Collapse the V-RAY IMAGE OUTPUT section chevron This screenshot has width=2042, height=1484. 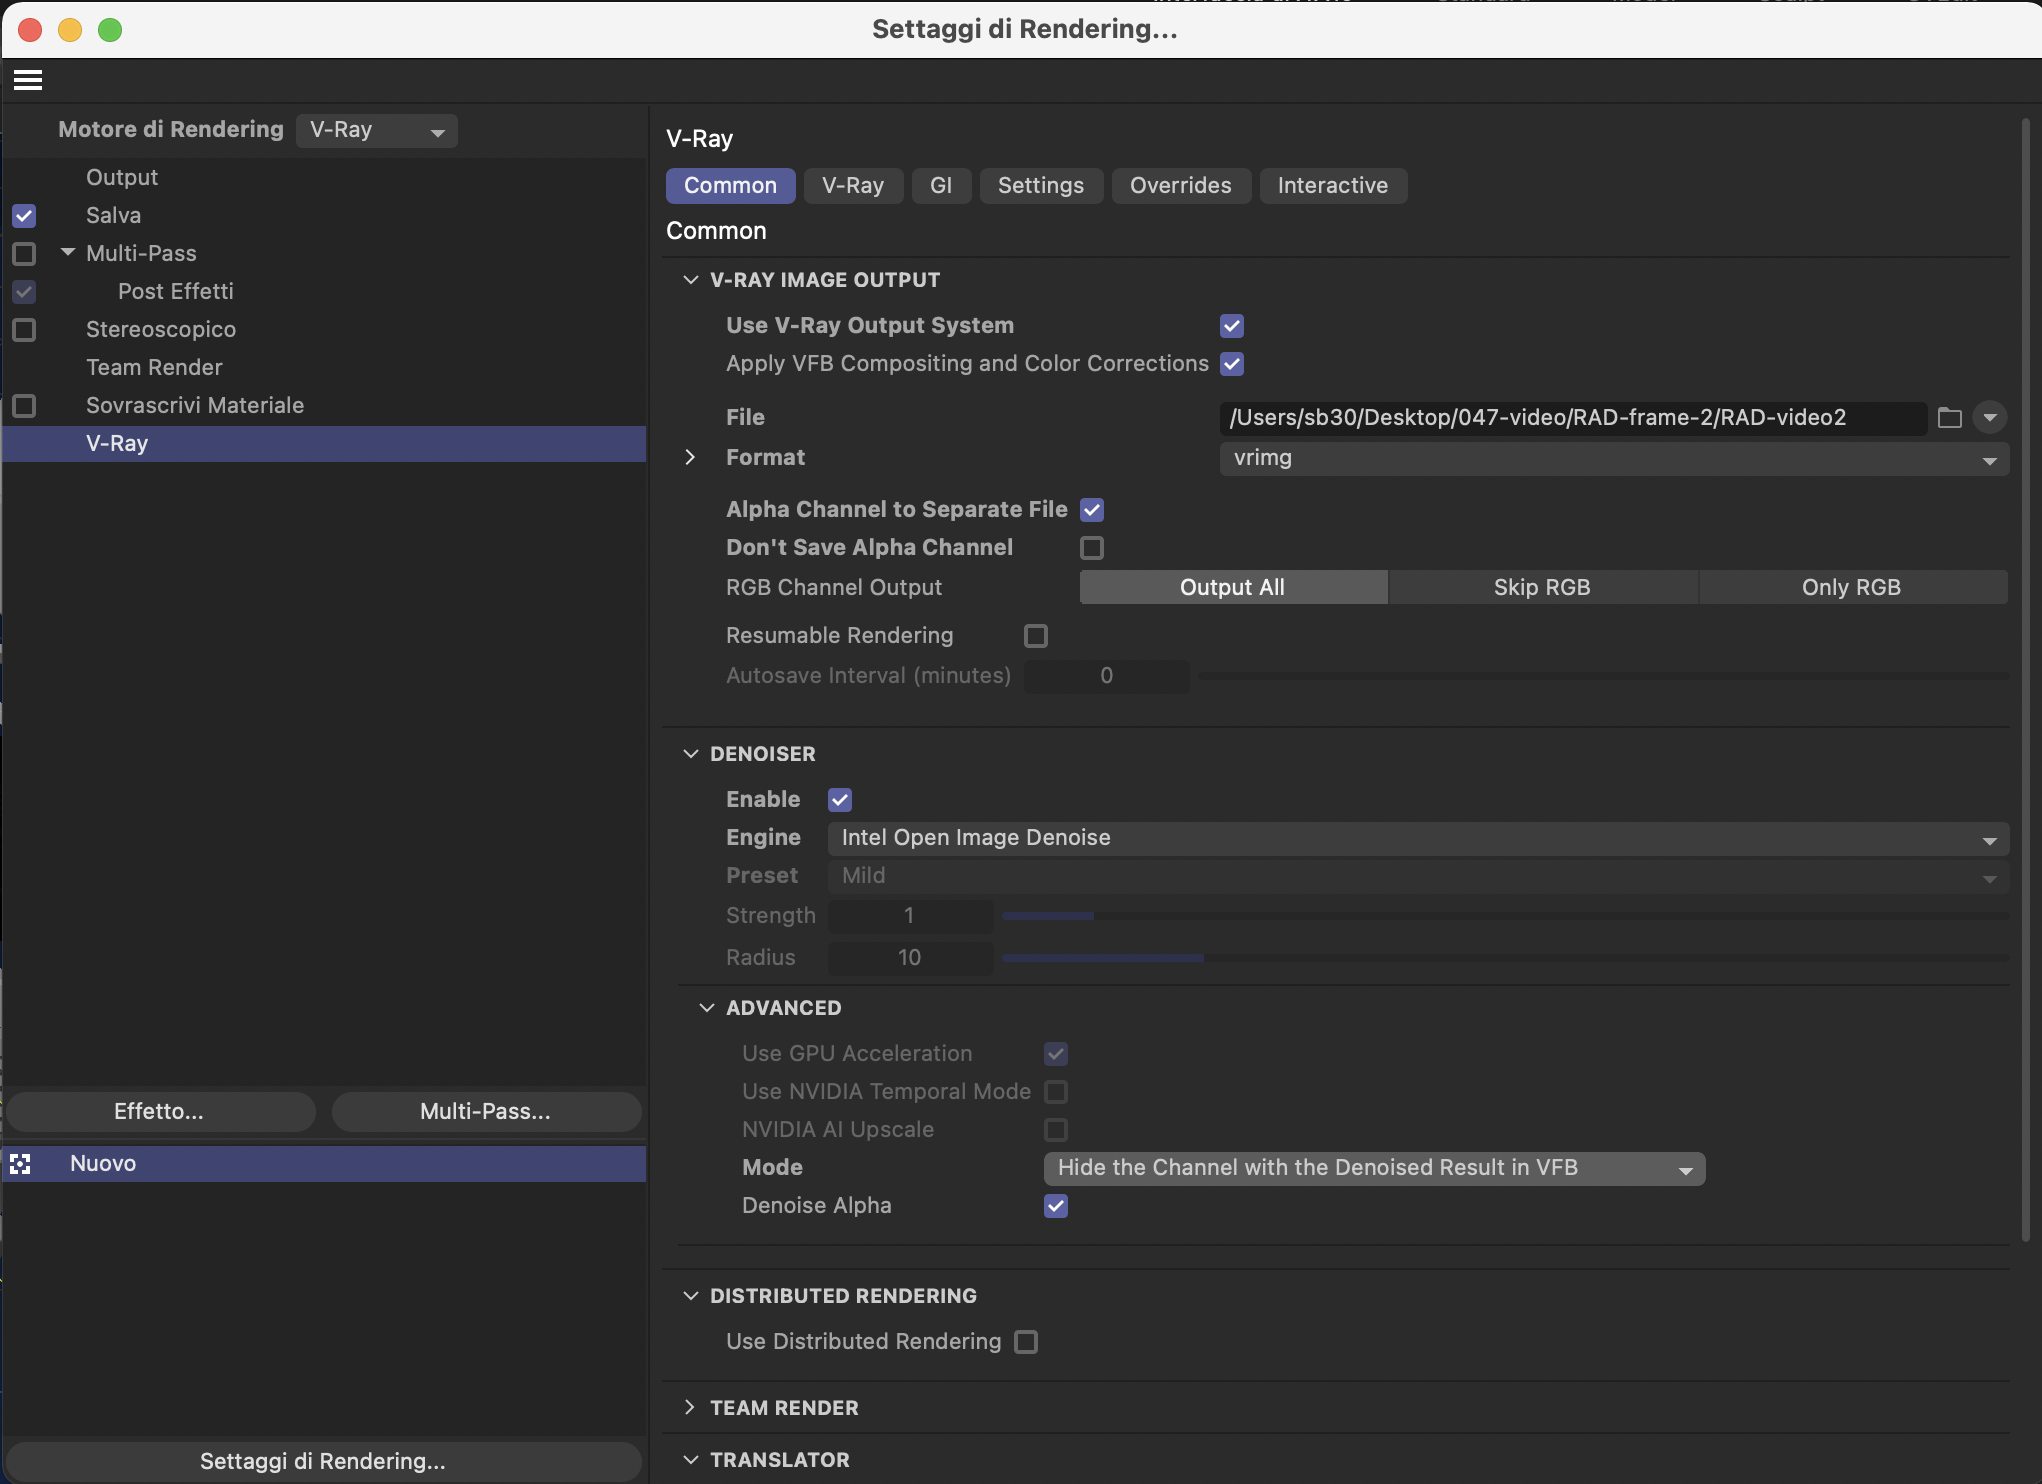click(690, 280)
